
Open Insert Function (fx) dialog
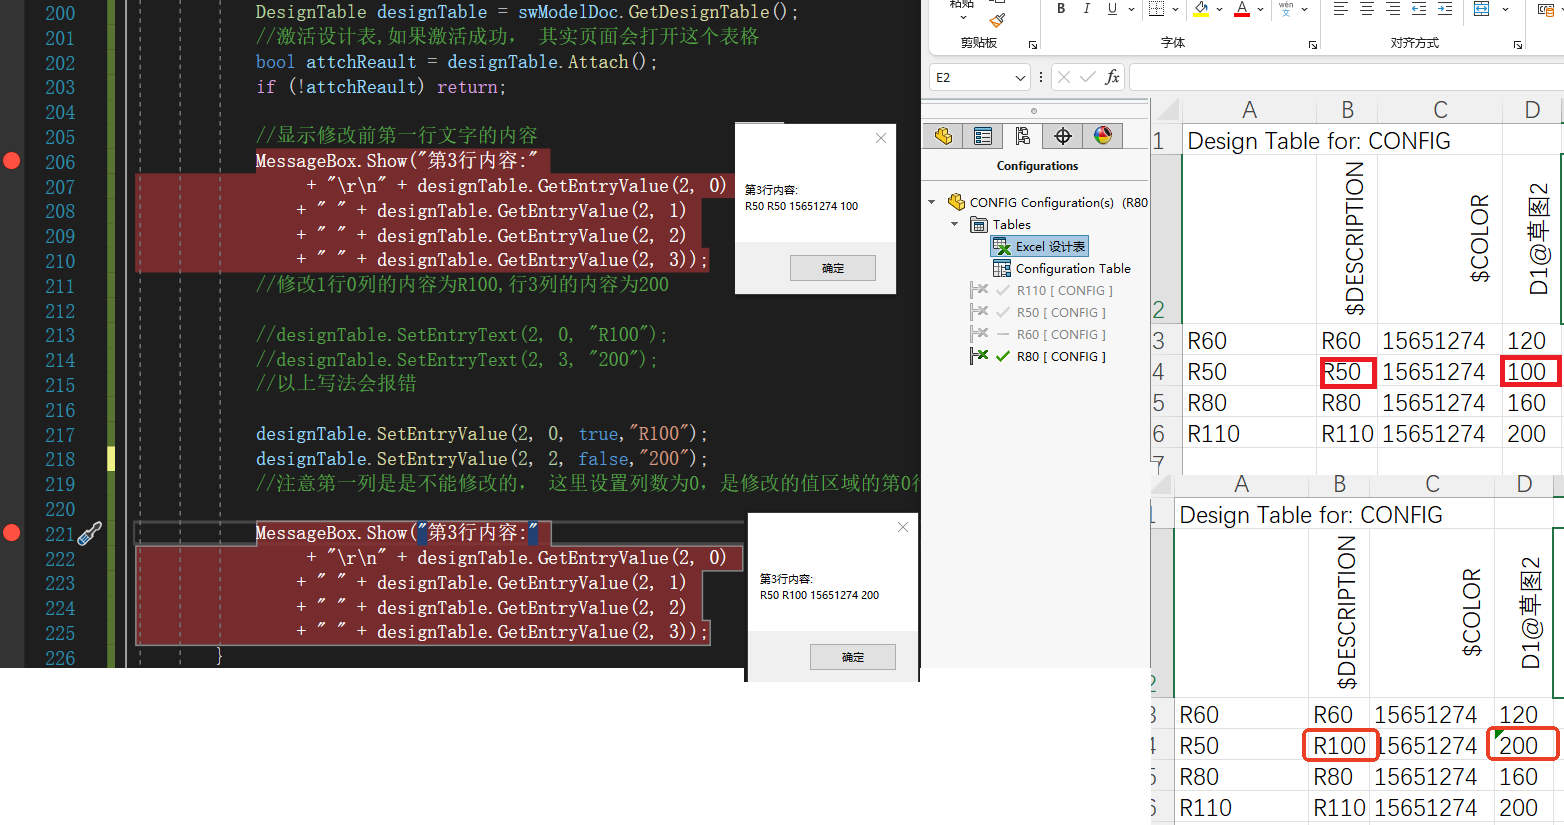pyautogui.click(x=1112, y=77)
